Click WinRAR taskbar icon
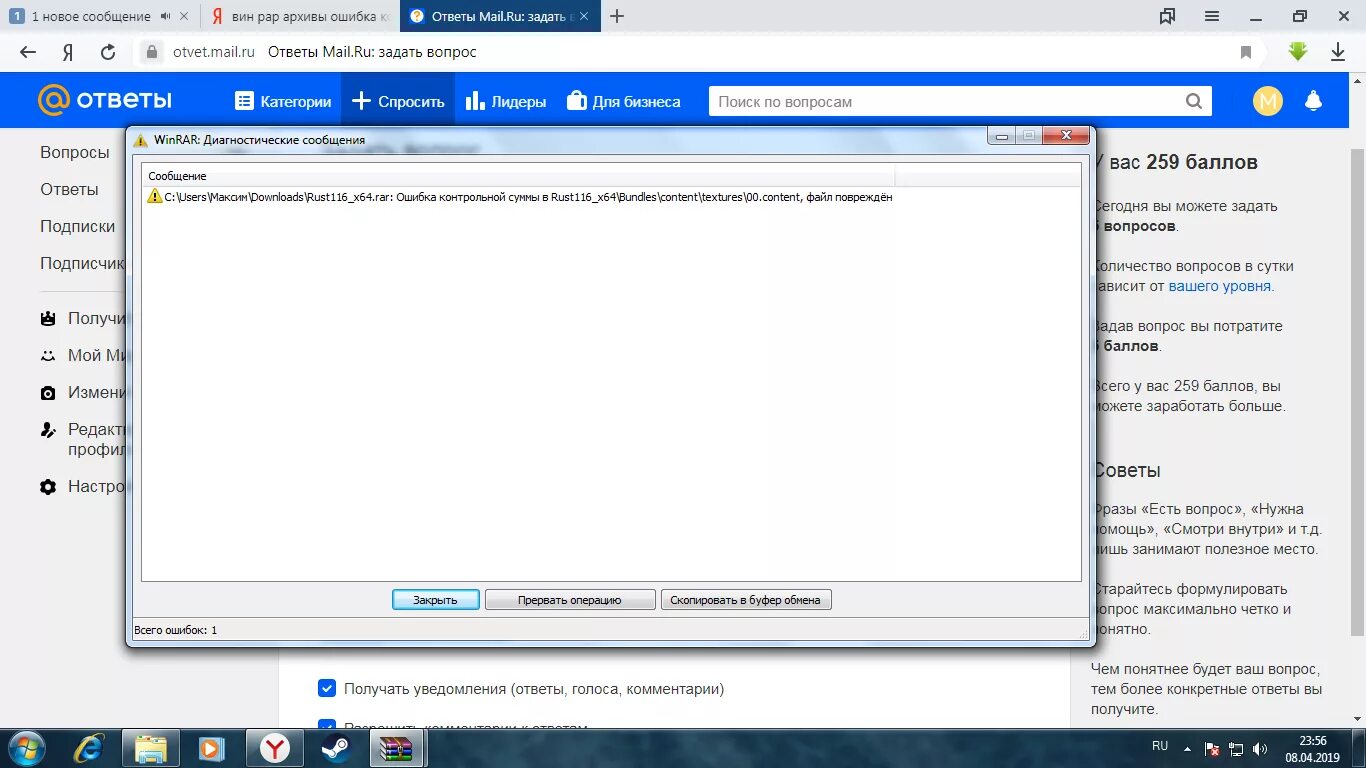The image size is (1366, 768). click(398, 748)
